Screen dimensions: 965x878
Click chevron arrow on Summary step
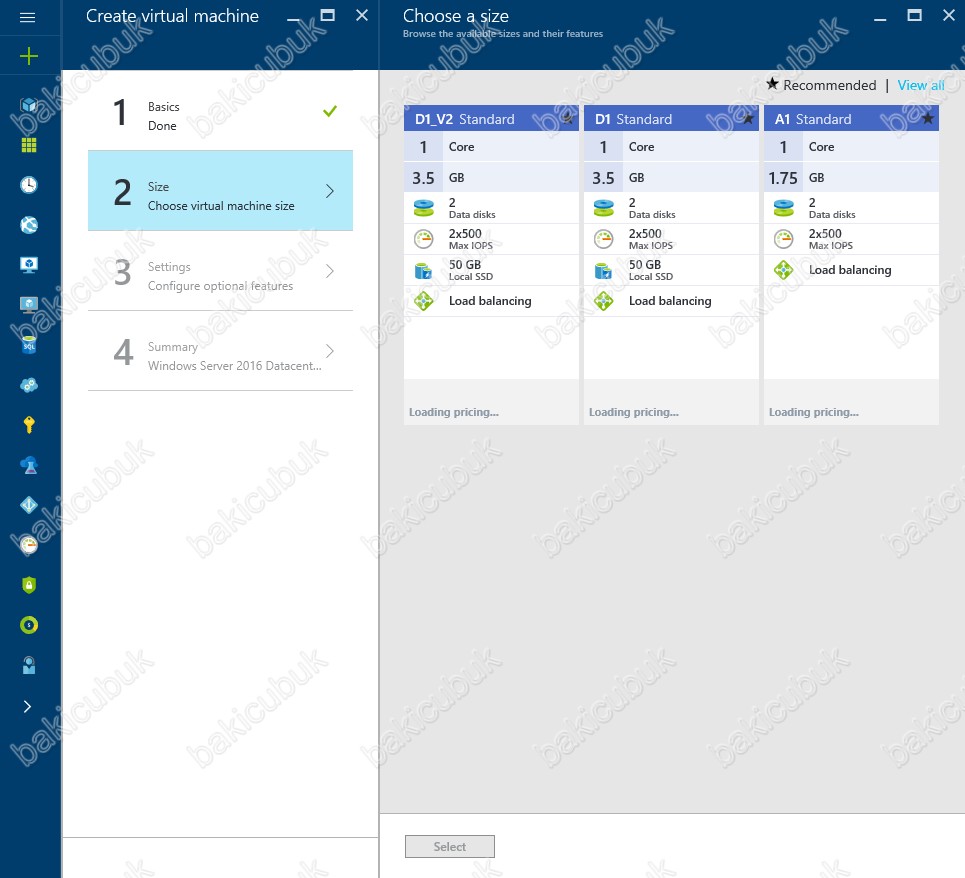point(330,351)
